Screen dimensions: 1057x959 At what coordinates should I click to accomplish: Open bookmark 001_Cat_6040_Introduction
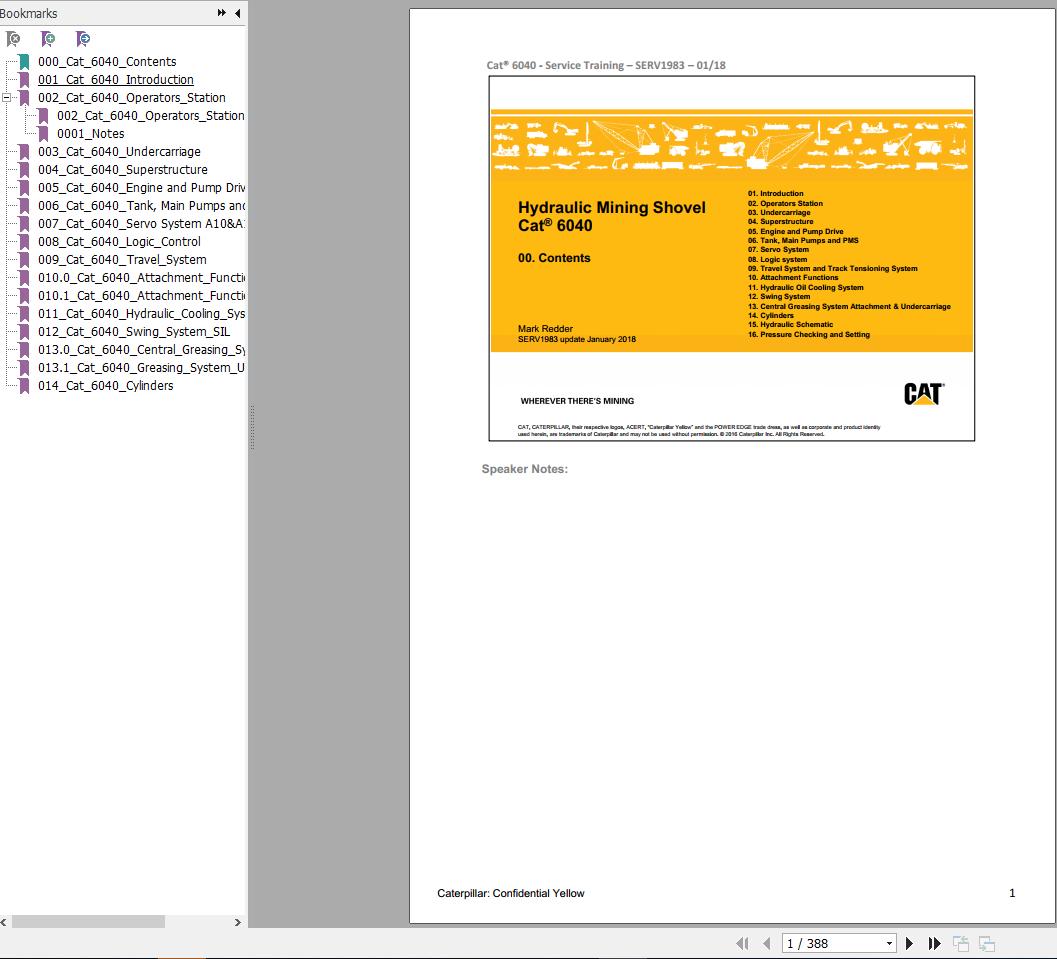click(x=116, y=80)
